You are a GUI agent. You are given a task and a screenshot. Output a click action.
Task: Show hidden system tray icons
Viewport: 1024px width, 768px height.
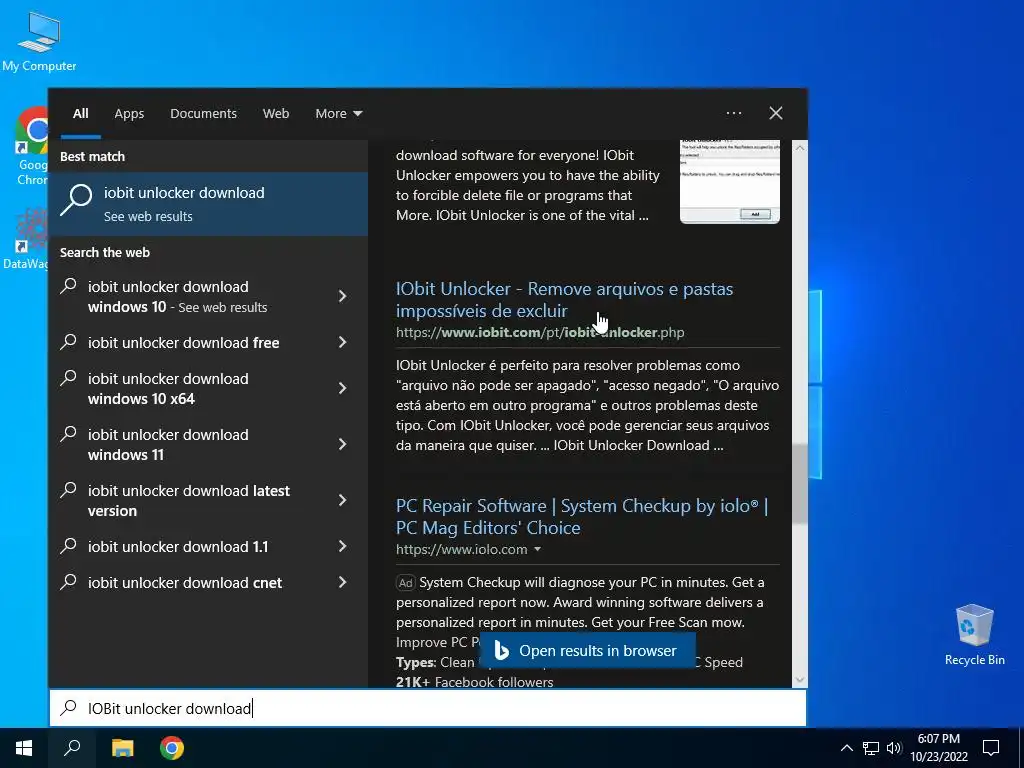pyautogui.click(x=846, y=748)
